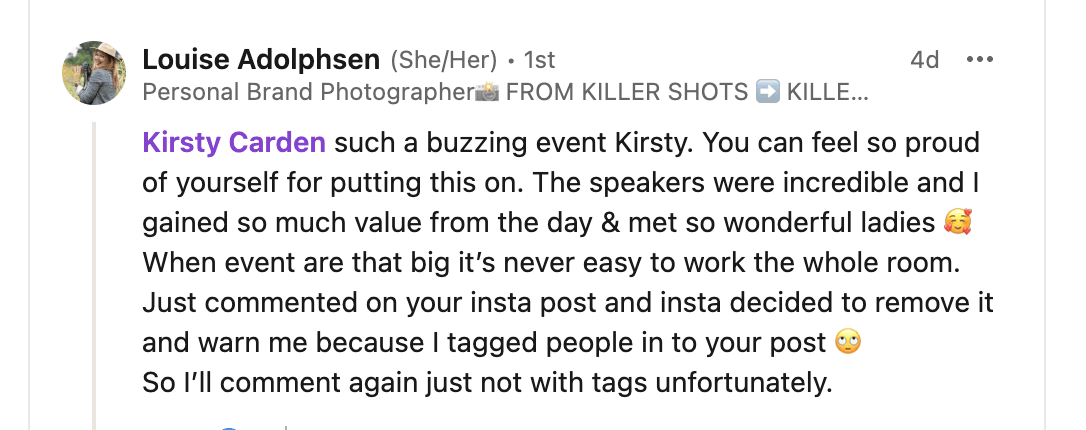Open the three-dot comment options menu
Image resolution: width=1086 pixels, height=430 pixels.
tap(979, 60)
